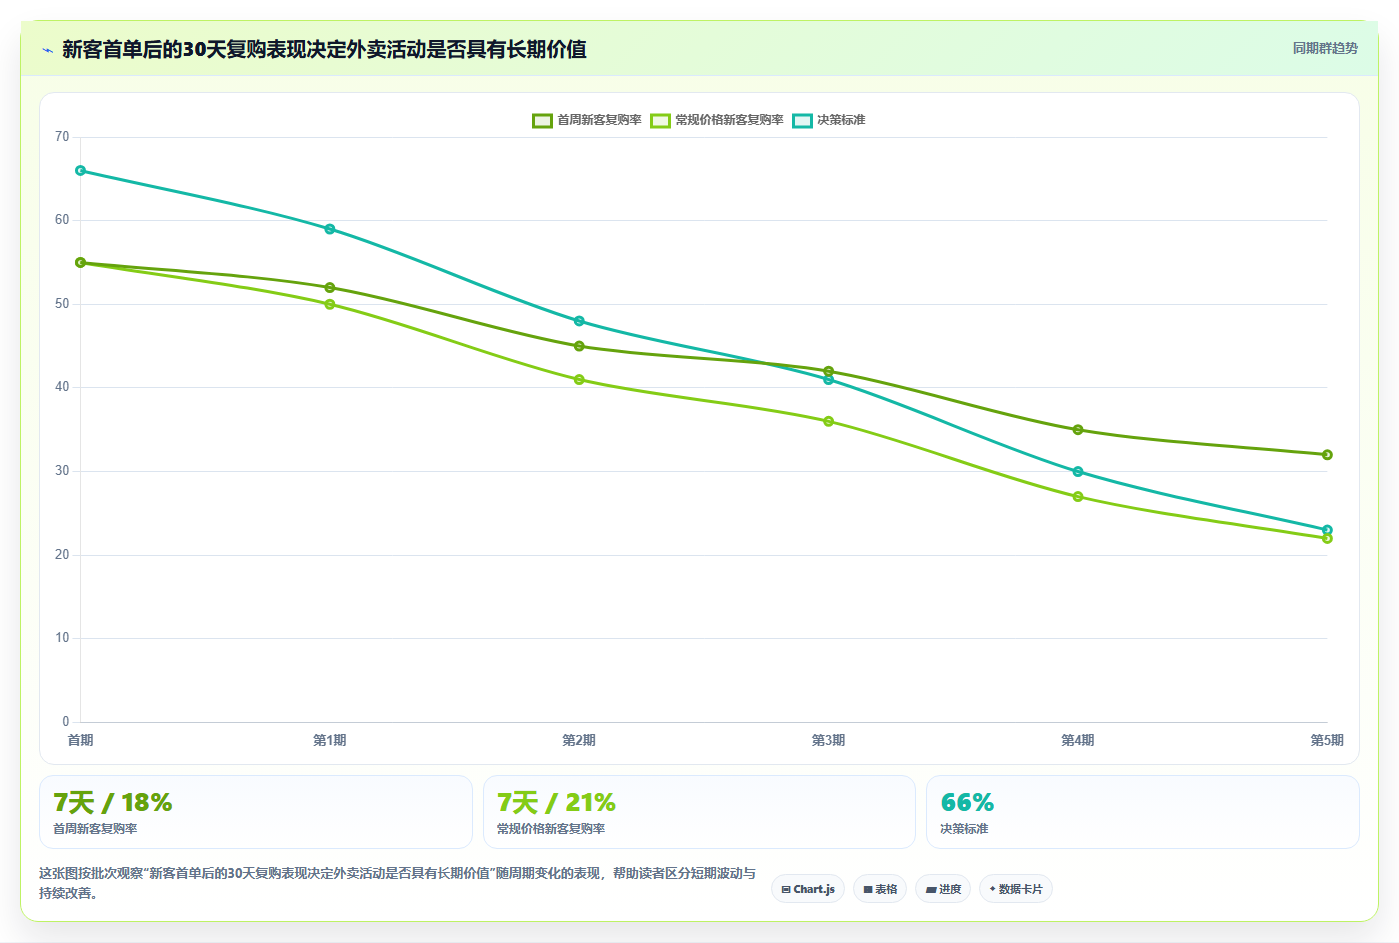1399x943 pixels.
Task: Click the 决策标准 point at 第4期 (30)
Action: (1078, 472)
